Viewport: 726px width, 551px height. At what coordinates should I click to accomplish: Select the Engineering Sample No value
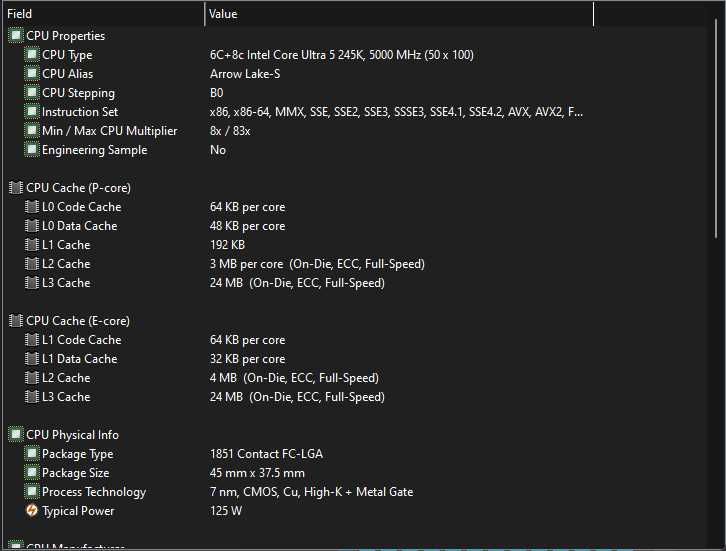coord(218,150)
